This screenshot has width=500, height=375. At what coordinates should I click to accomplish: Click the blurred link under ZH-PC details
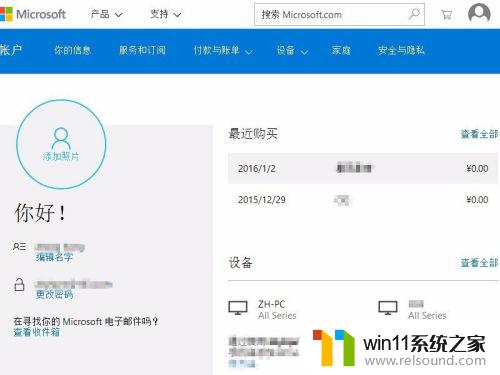(x=242, y=363)
